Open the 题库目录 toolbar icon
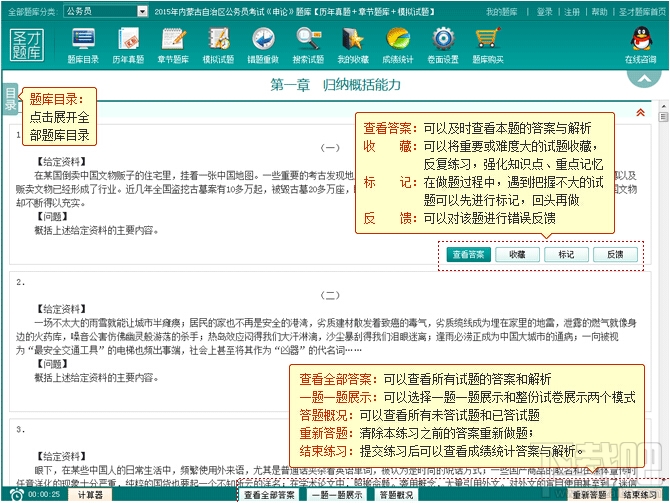Image resolution: width=670 pixels, height=503 pixels. pos(83,45)
